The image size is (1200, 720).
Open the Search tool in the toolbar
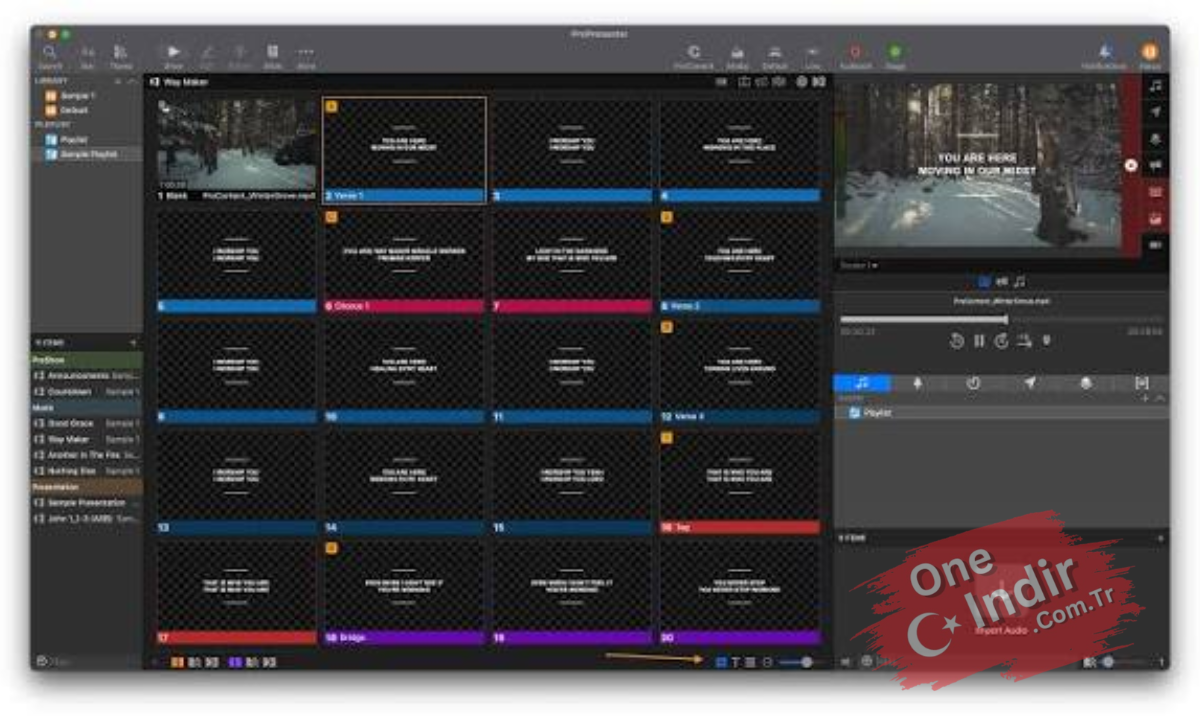tap(50, 56)
